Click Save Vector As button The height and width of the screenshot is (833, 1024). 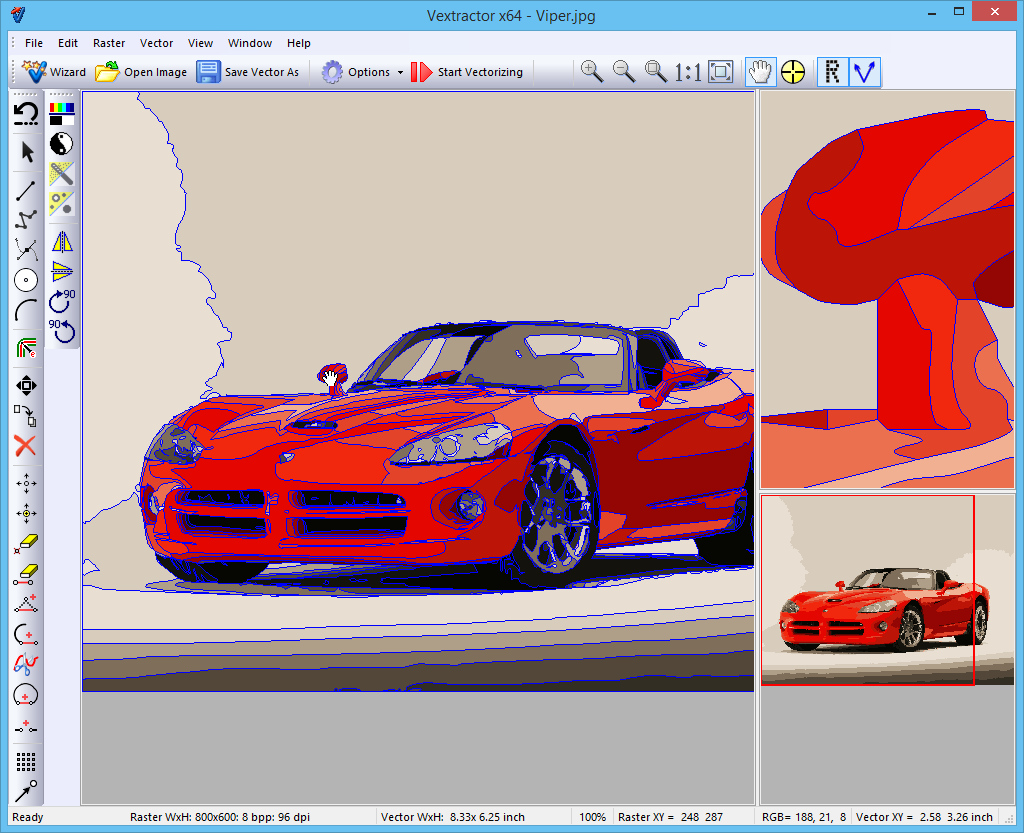[248, 72]
